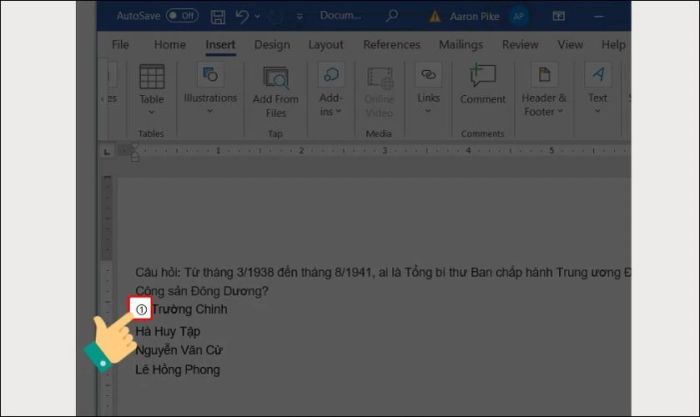700x417 pixels.
Task: Click the Add-ins icon
Action: pyautogui.click(x=331, y=75)
